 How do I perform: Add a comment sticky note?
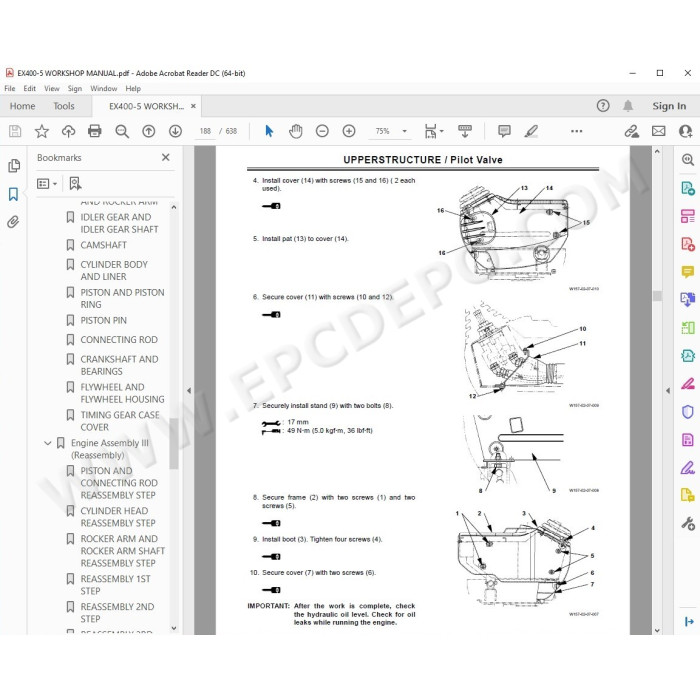[x=504, y=131]
